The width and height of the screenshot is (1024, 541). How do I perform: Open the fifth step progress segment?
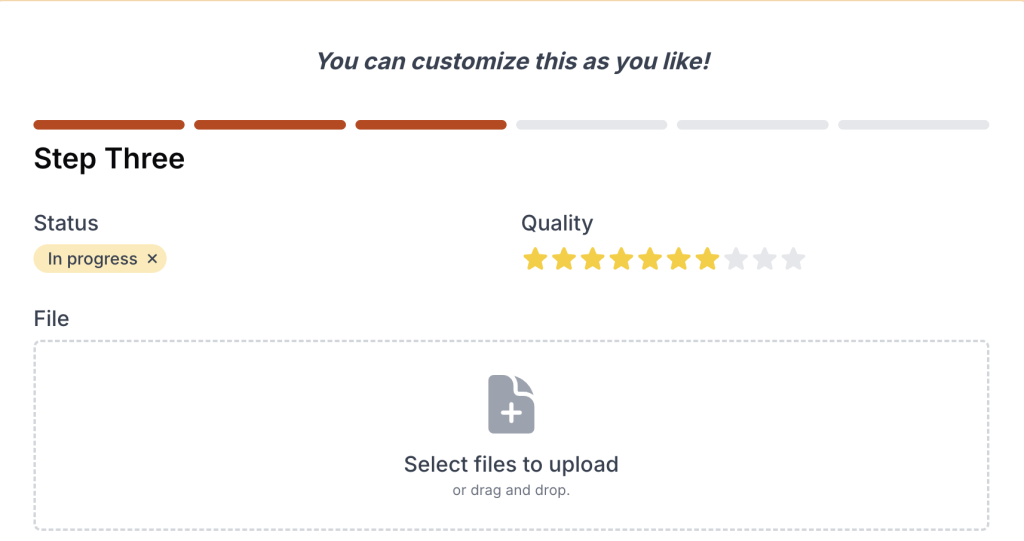(x=752, y=125)
